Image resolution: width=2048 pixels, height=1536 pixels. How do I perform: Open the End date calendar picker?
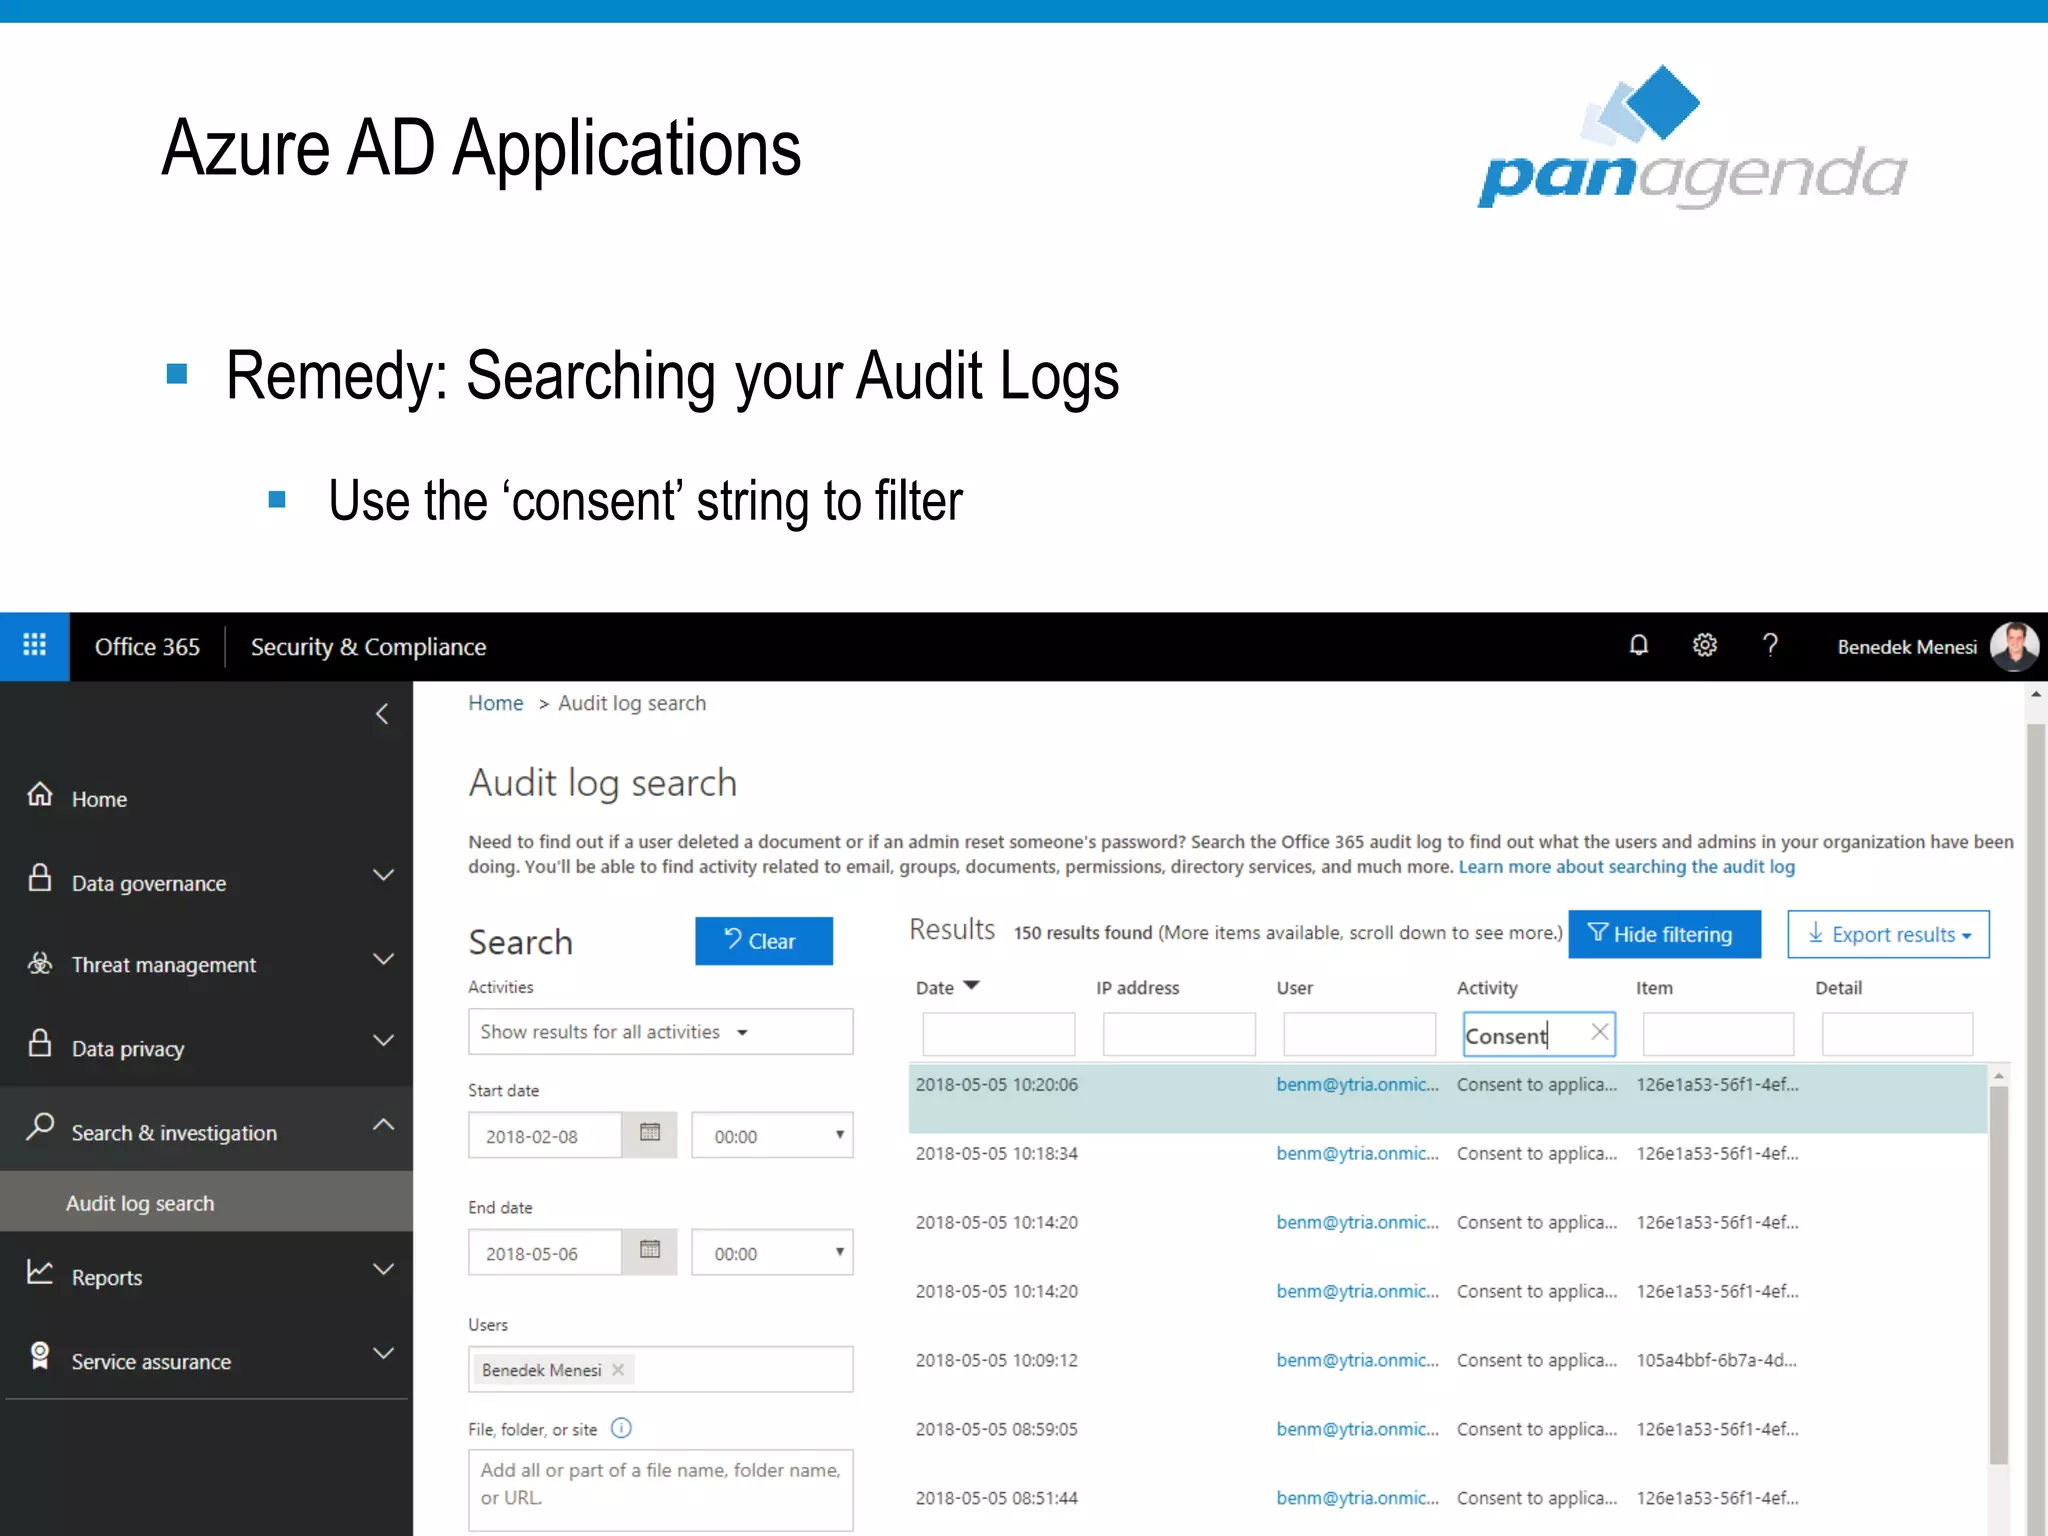coord(650,1251)
